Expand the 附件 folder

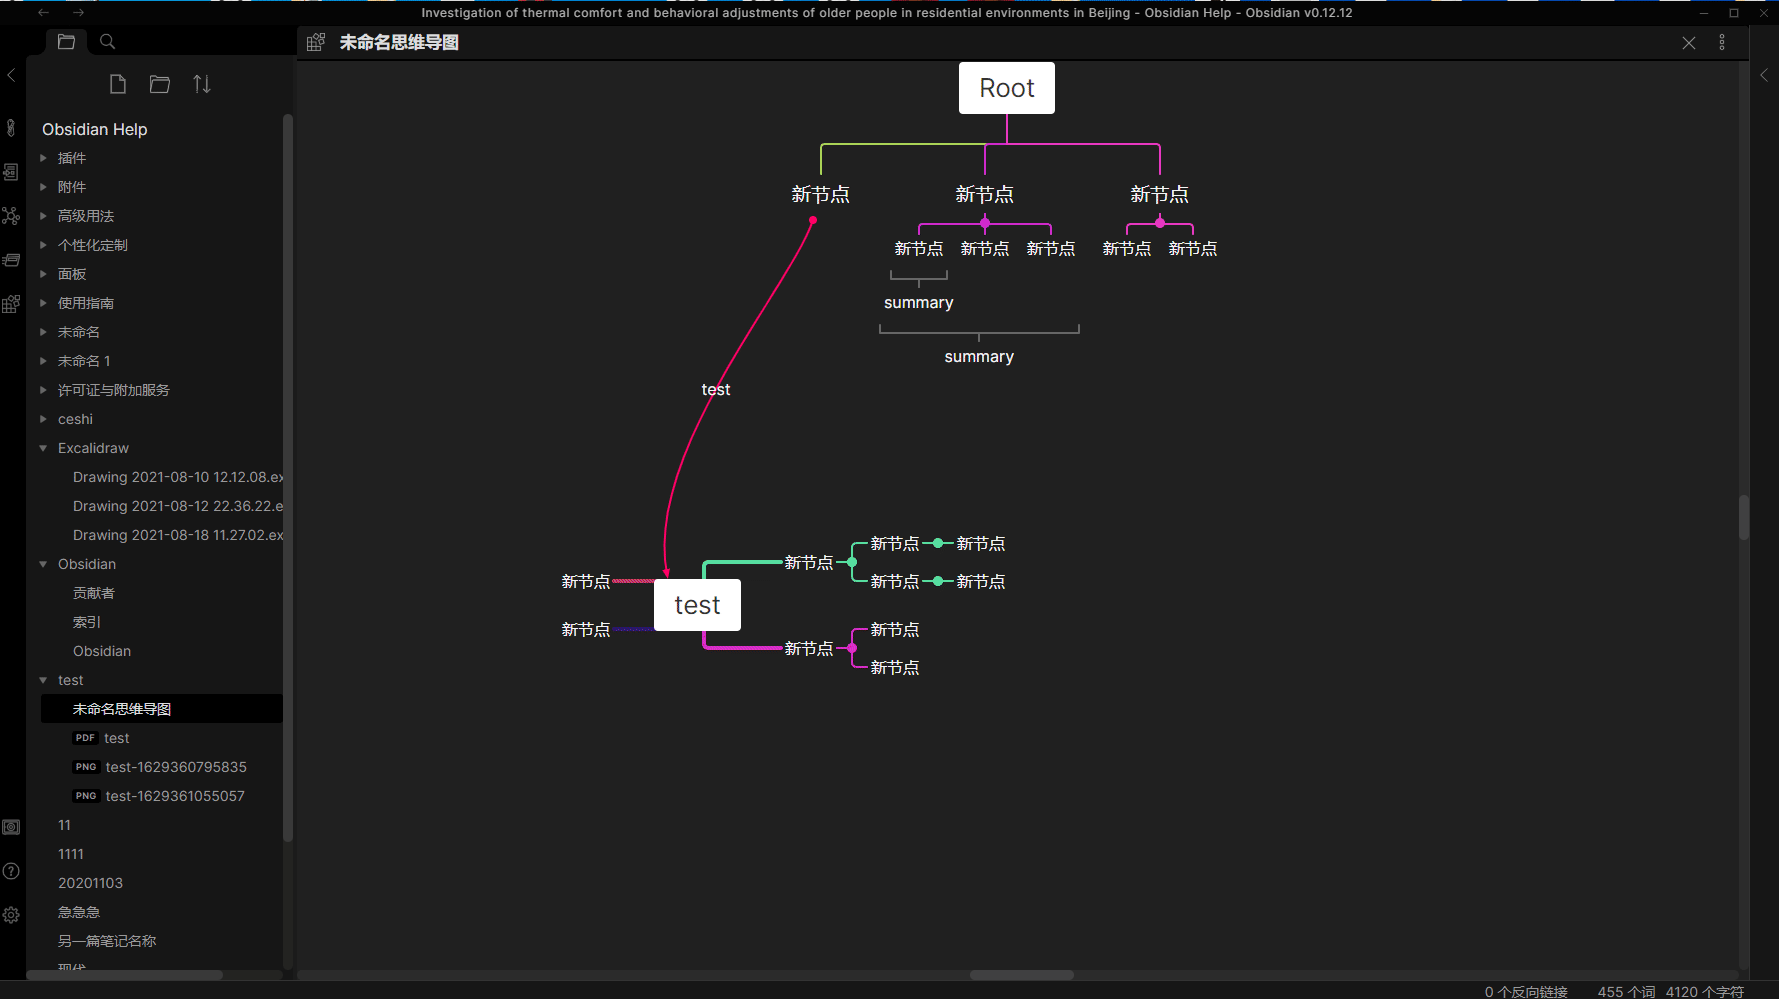click(x=43, y=187)
